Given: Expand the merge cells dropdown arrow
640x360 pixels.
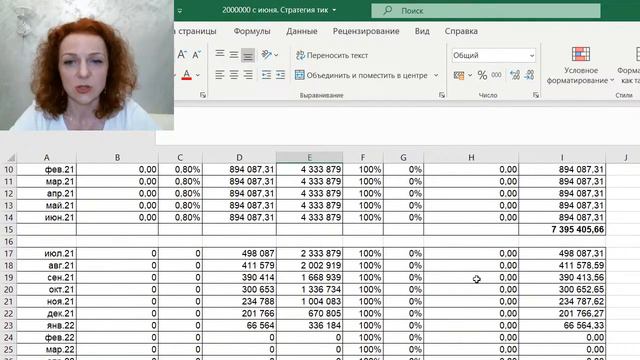Looking at the screenshot, I should click(x=436, y=76).
